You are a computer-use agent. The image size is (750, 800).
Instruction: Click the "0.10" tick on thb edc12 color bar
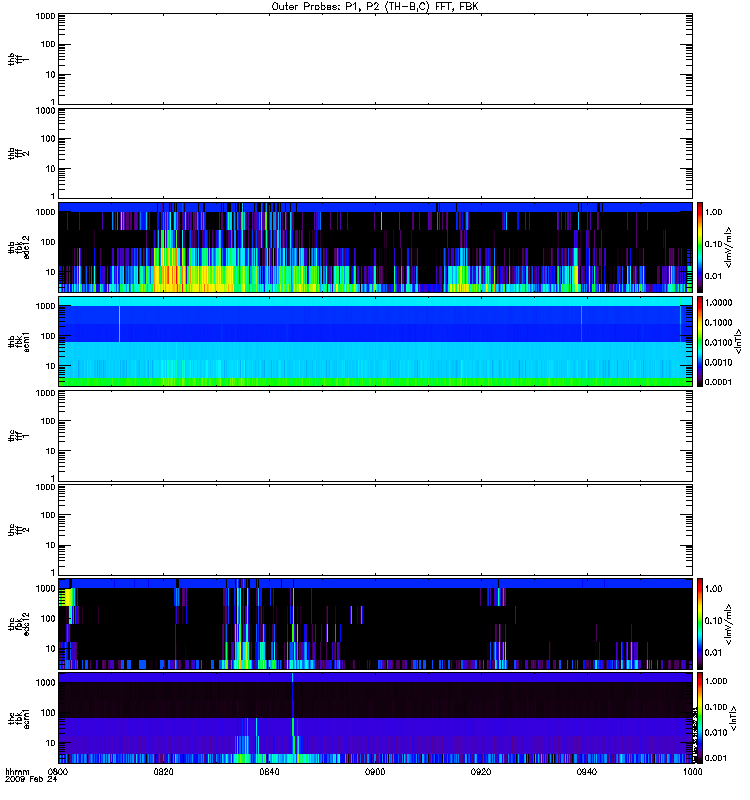(x=714, y=244)
